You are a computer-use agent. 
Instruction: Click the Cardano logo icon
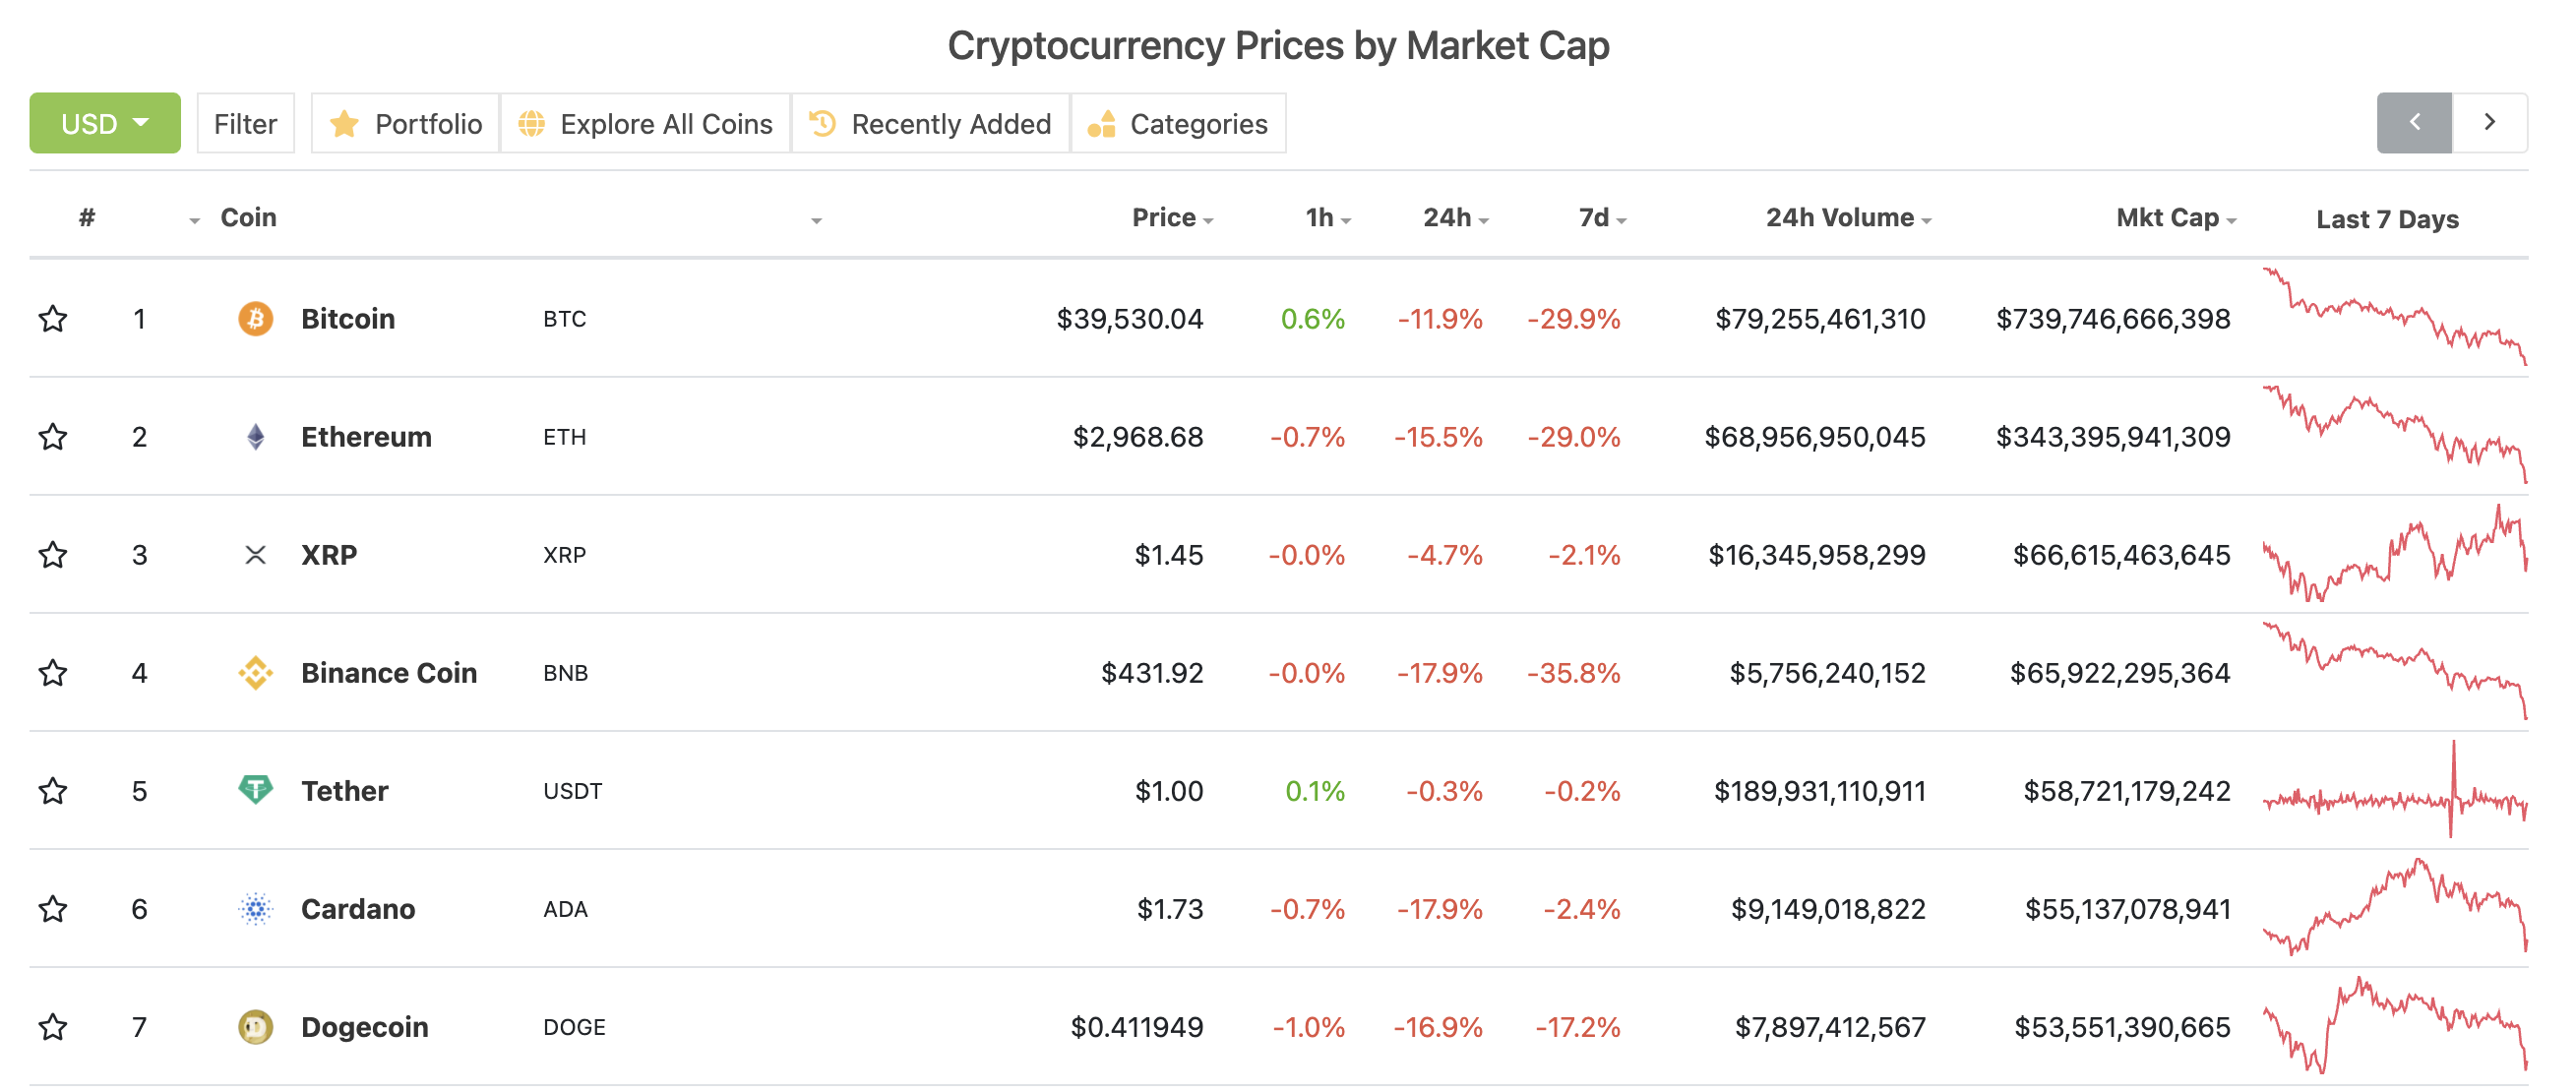coord(255,909)
